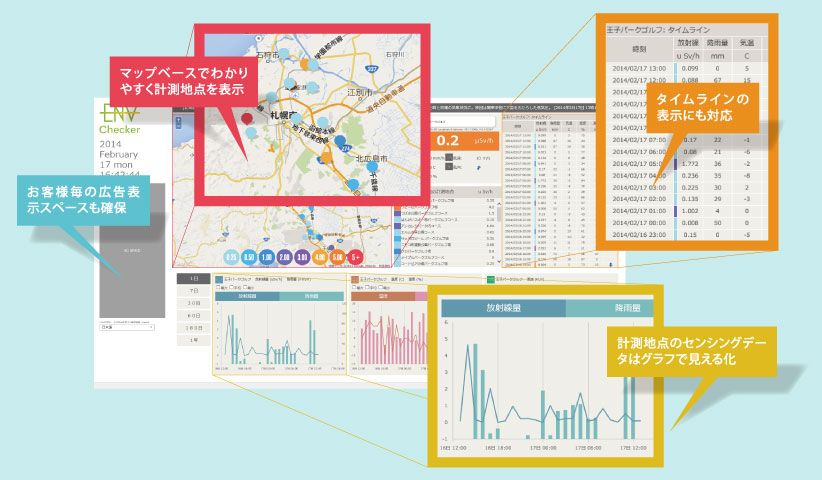The height and width of the screenshot is (480, 822).
Task: Click the lower dark wind icon
Action: 449,167
